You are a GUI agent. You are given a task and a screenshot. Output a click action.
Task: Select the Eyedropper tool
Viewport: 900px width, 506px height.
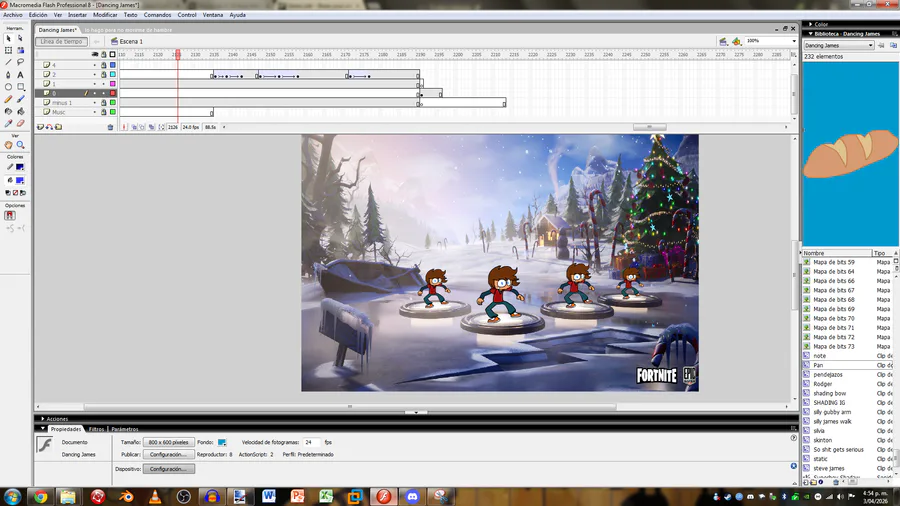pyautogui.click(x=9, y=123)
